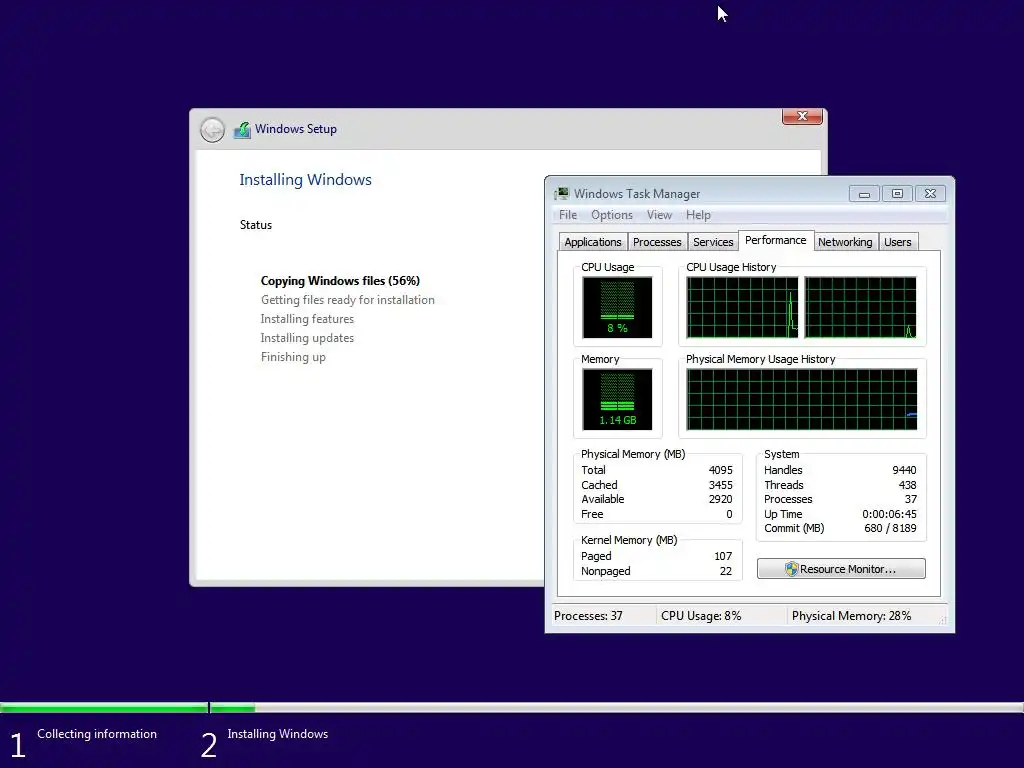Screen dimensions: 1024x768
Task: Click the Windows Setup title icon
Action: [x=242, y=130]
